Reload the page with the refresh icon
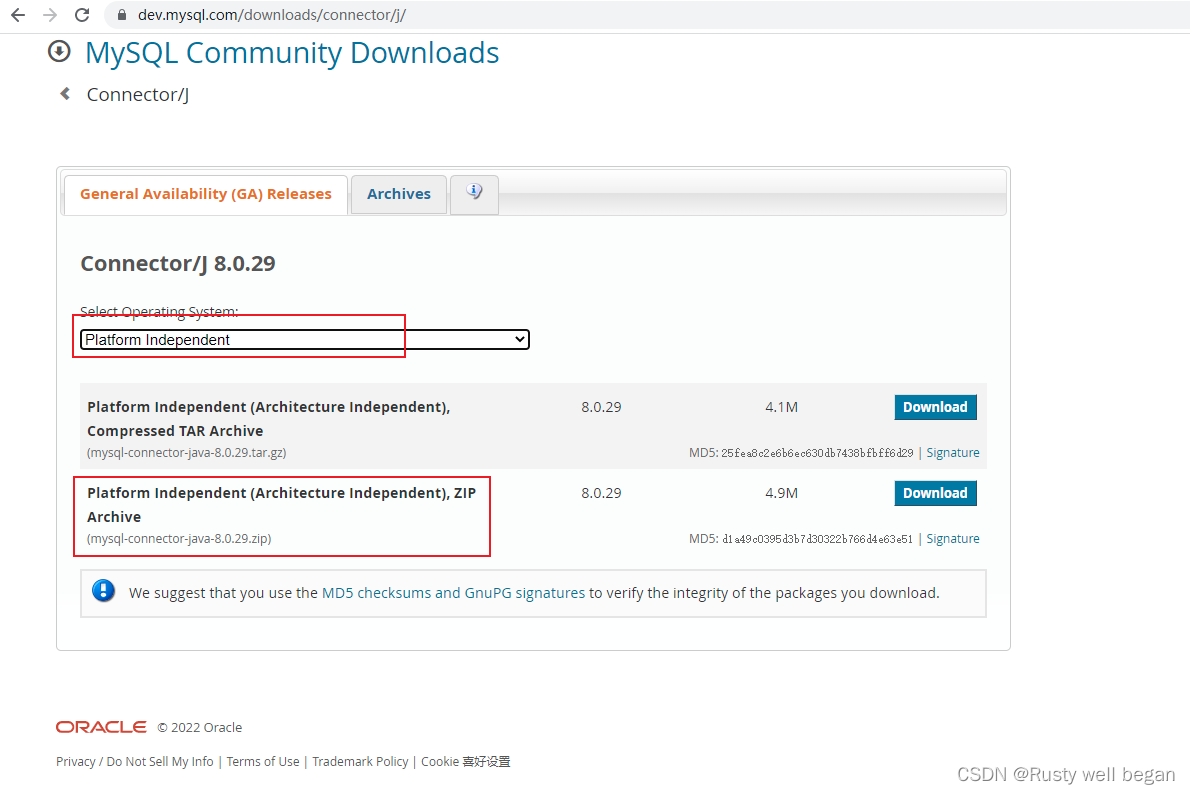 (x=82, y=14)
